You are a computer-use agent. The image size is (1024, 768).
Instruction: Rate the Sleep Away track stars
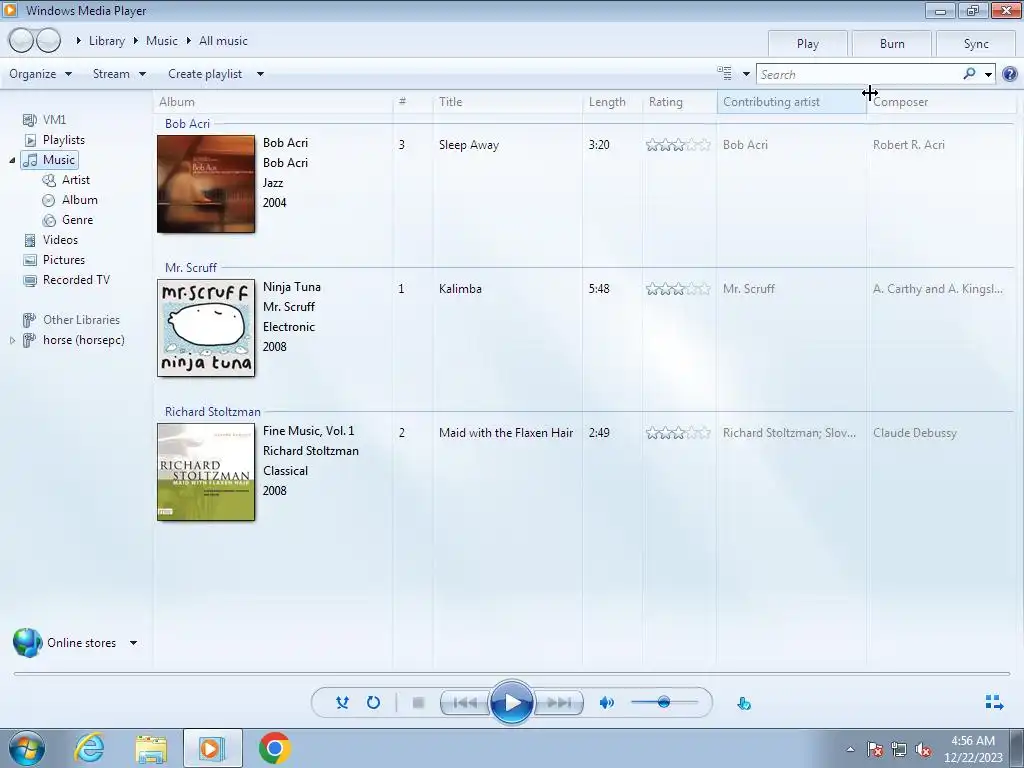(678, 145)
